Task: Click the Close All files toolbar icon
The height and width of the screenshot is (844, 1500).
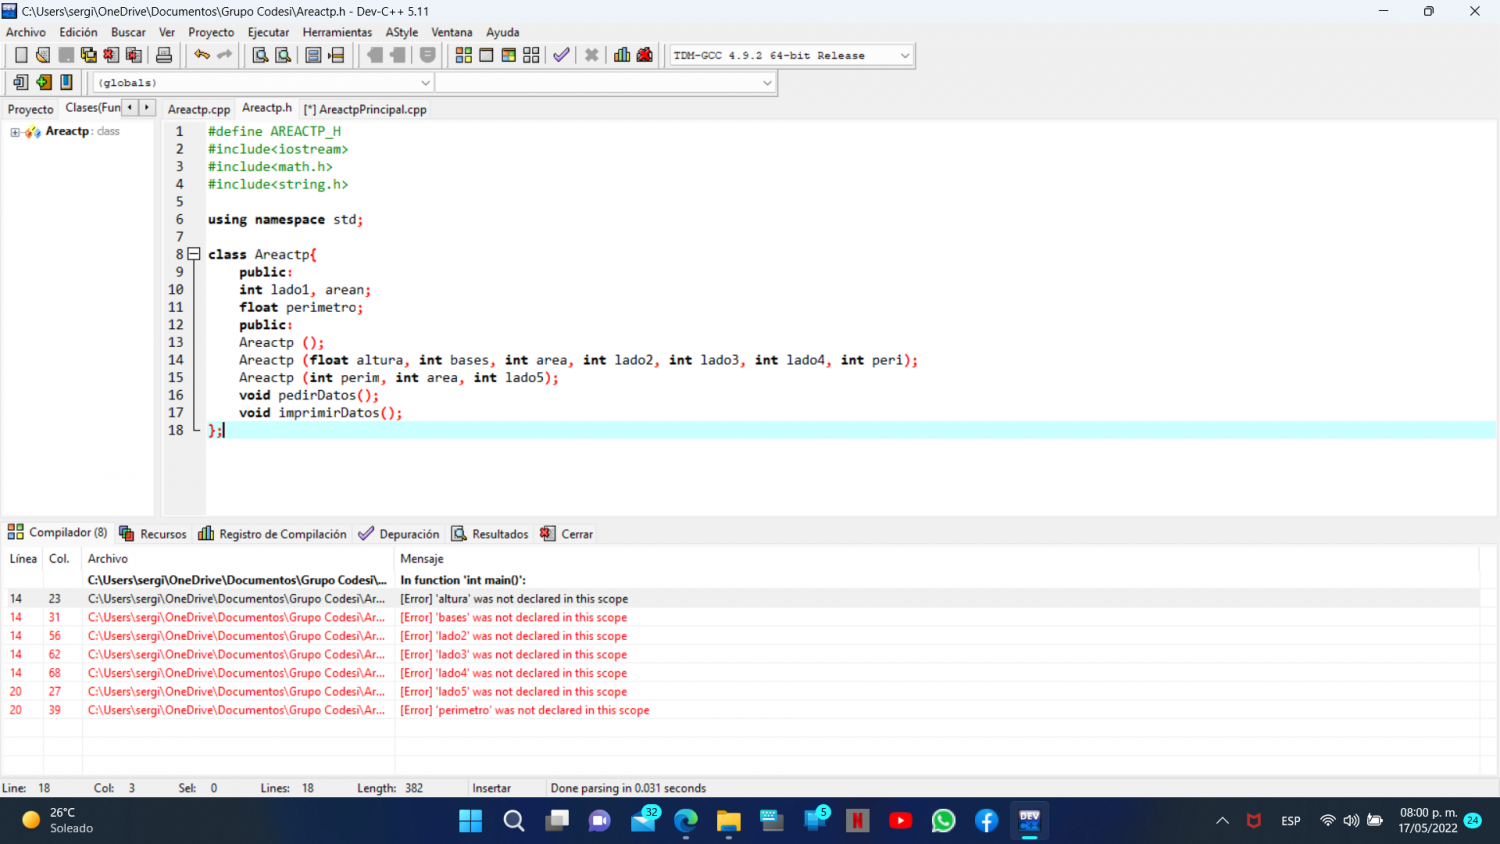Action: pos(134,55)
